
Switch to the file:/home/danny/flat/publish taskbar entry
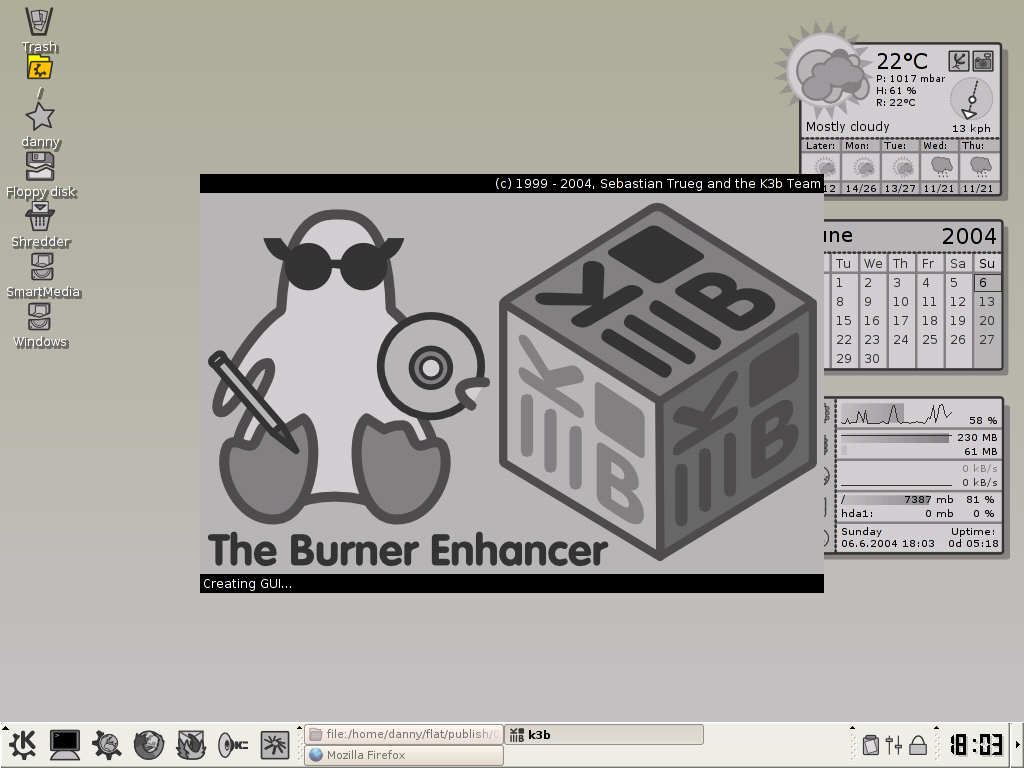404,735
